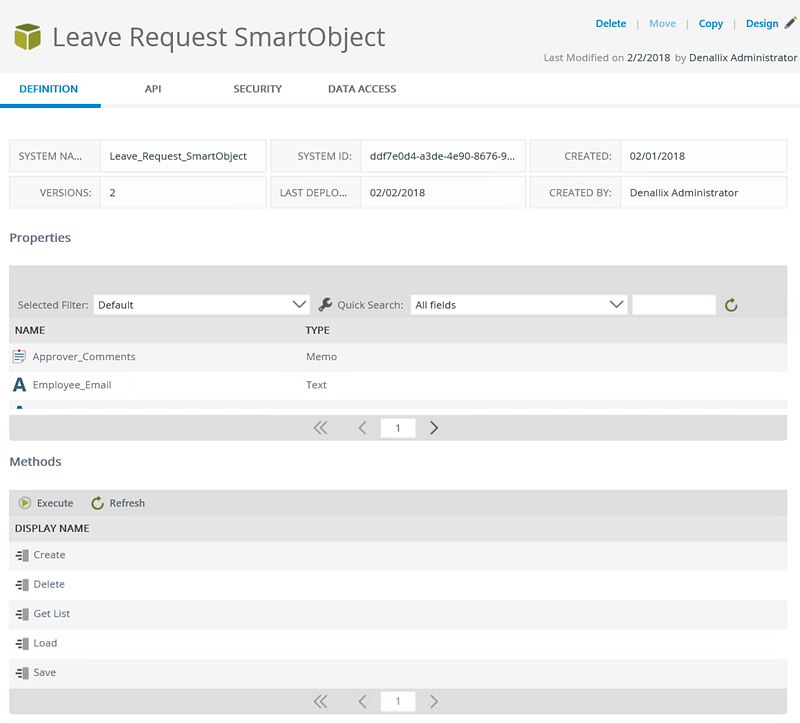Switch to the API tab
The image size is (800, 724).
[153, 89]
